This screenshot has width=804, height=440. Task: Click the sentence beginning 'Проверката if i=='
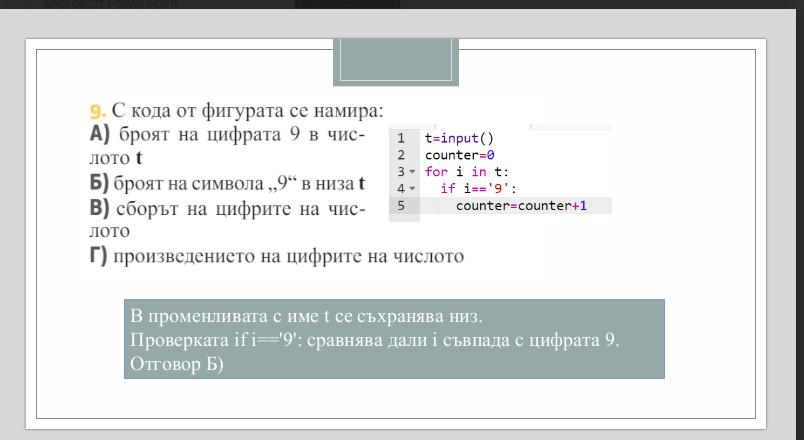375,340
